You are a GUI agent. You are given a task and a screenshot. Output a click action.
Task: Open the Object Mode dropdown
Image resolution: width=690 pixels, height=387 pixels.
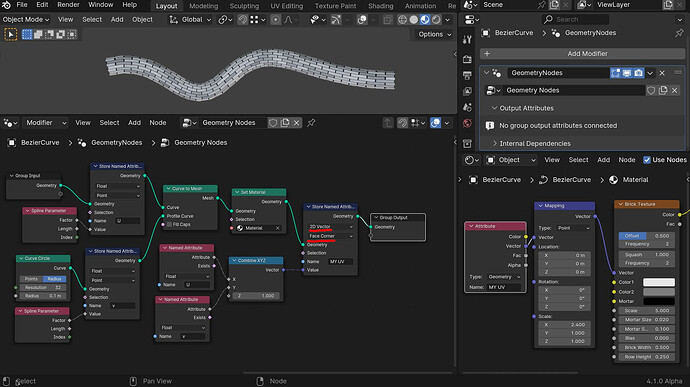26,20
